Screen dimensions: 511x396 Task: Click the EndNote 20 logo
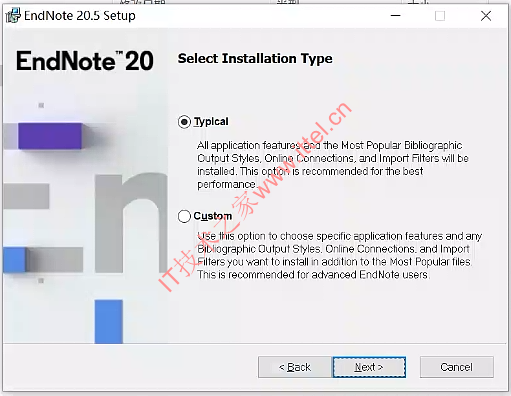point(85,61)
